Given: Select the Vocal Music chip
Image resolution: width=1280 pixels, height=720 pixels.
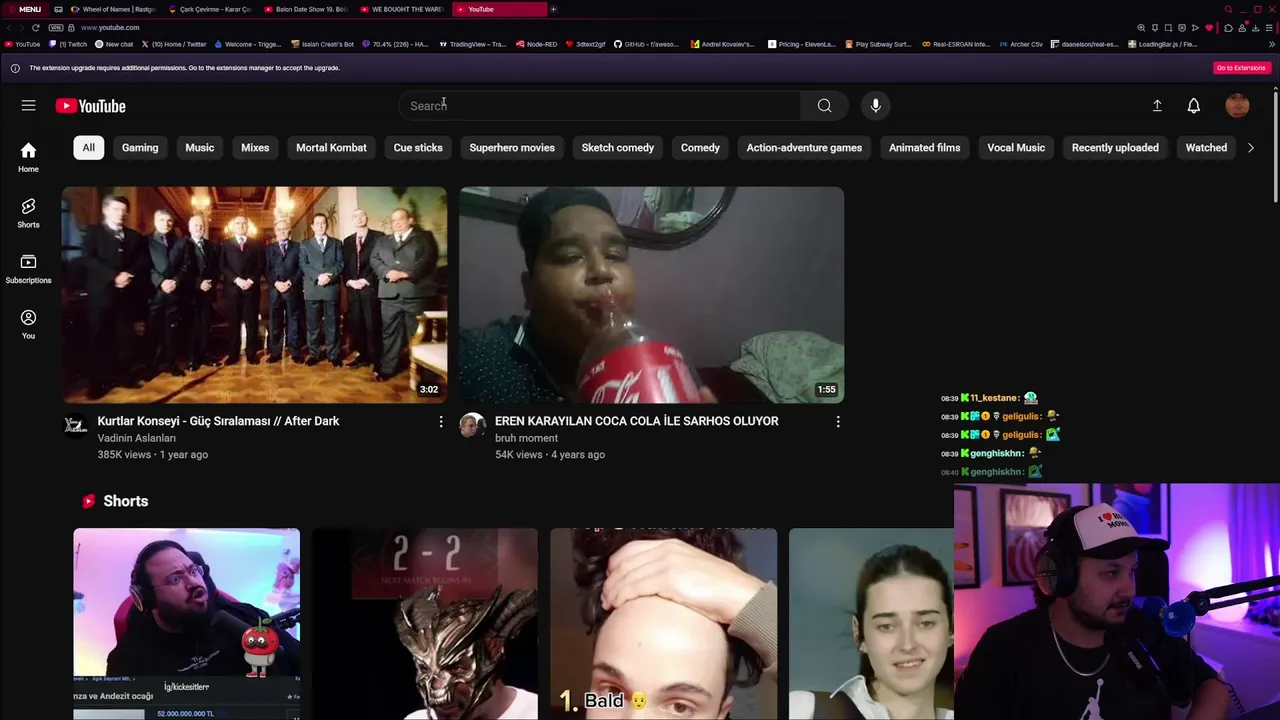Looking at the screenshot, I should point(1016,147).
